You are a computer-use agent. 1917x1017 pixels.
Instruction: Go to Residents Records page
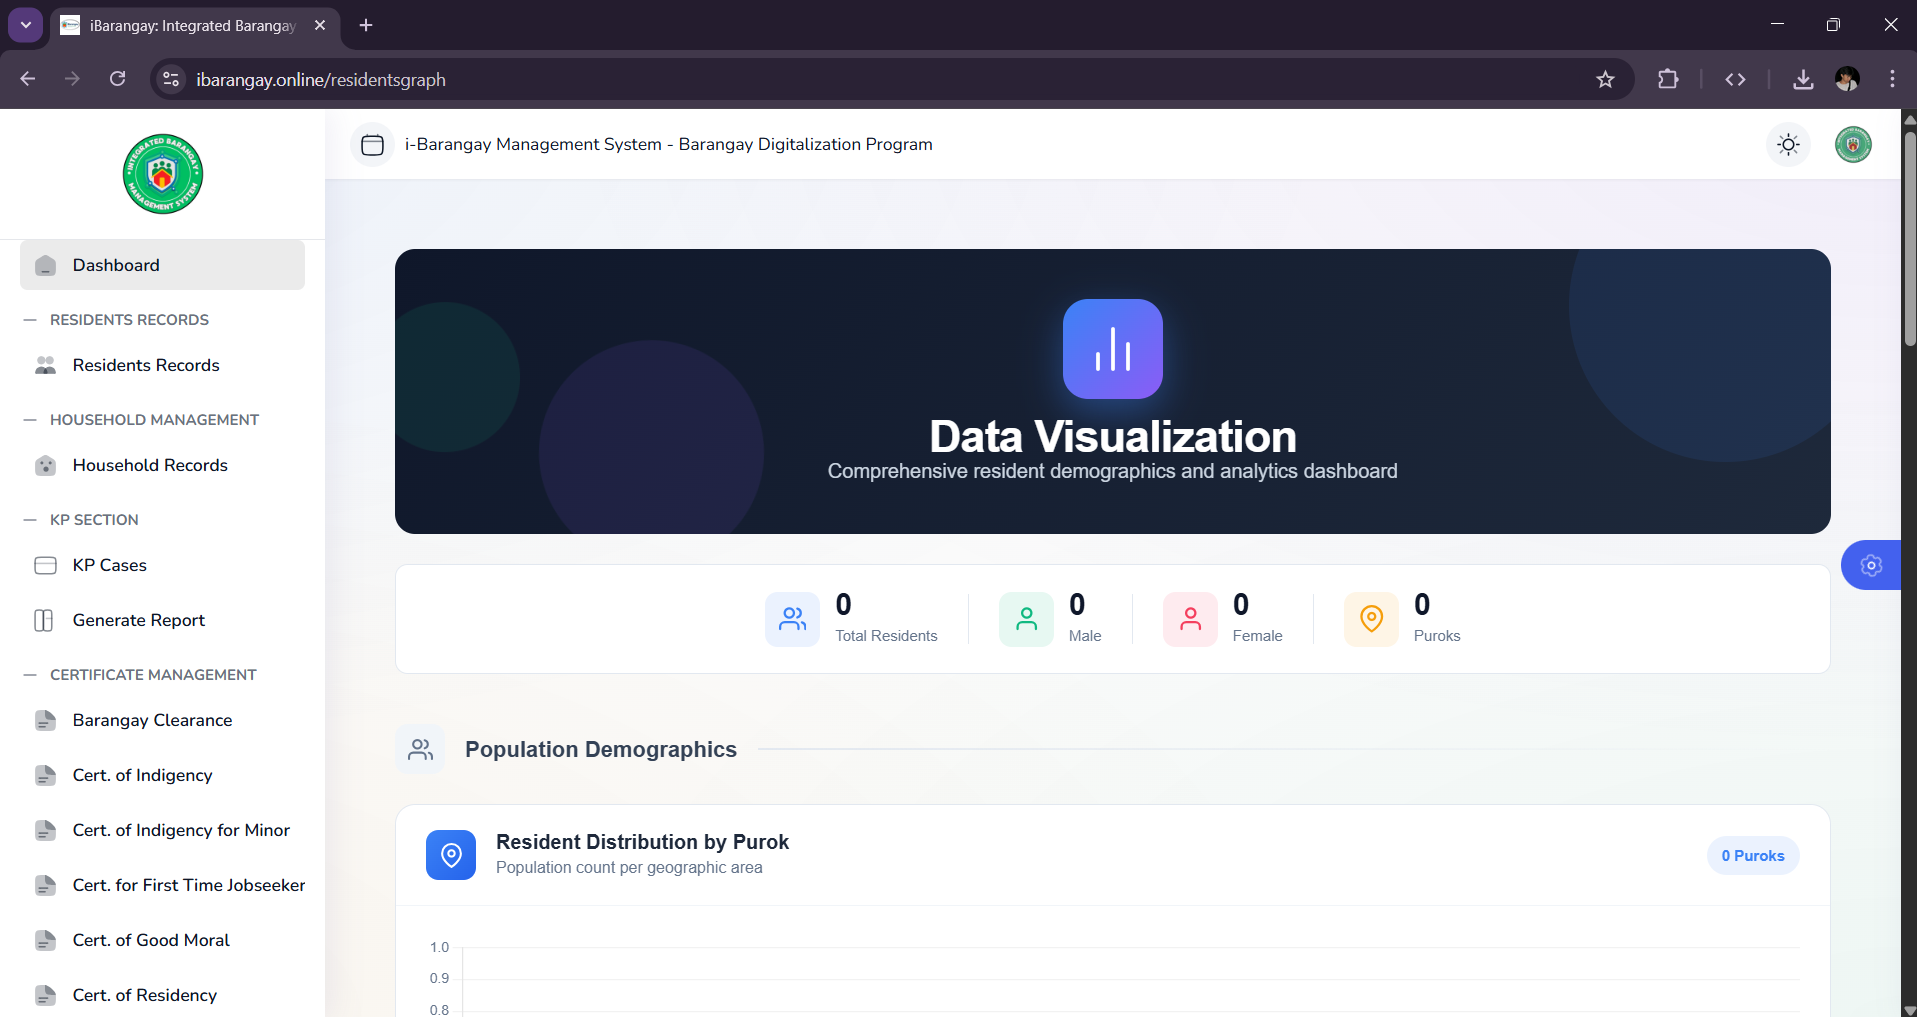pos(145,365)
